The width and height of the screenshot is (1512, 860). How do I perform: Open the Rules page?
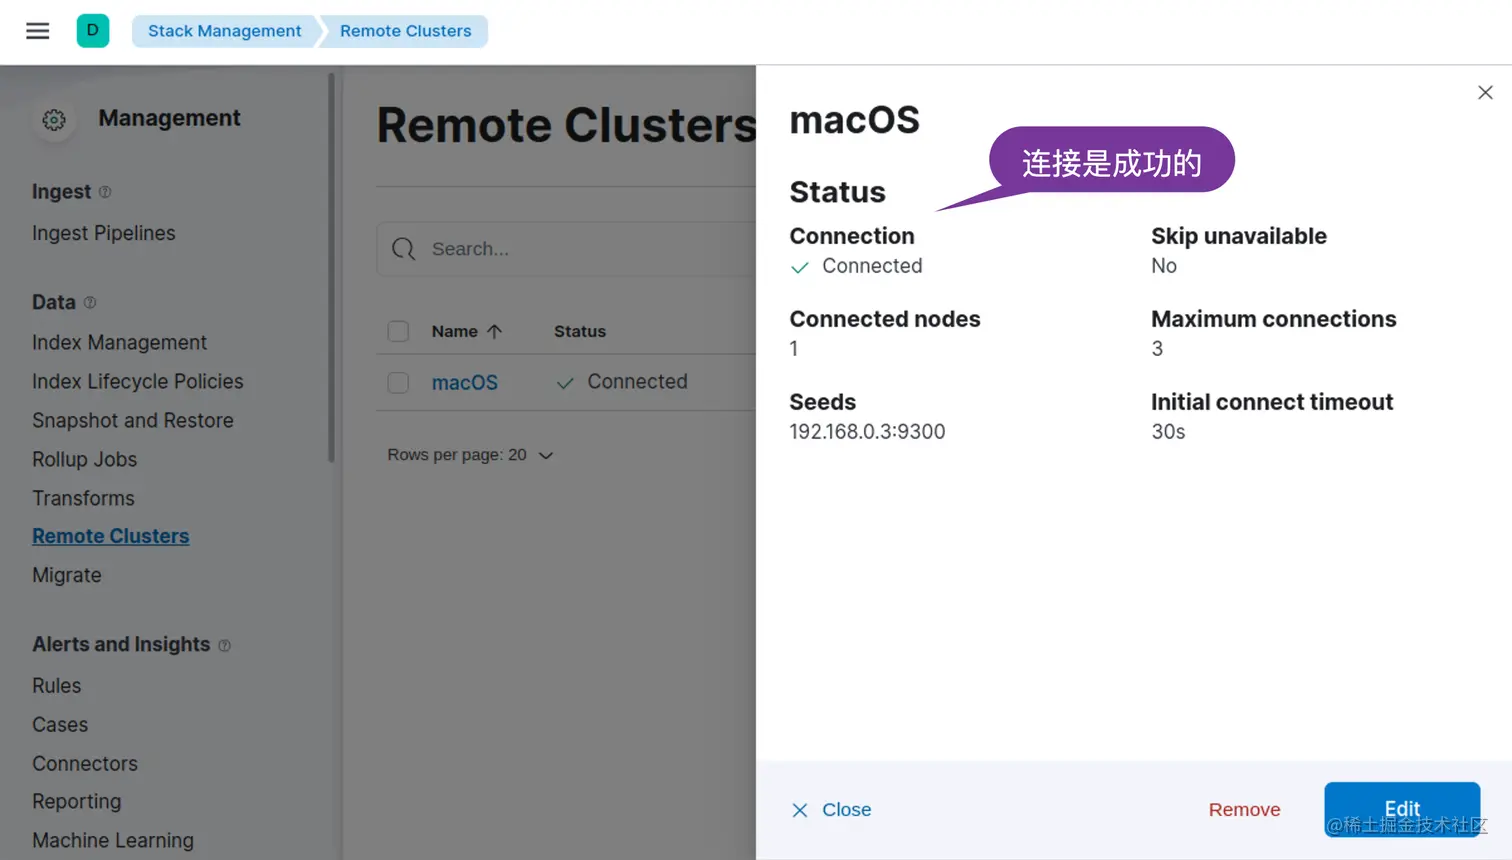[57, 686]
